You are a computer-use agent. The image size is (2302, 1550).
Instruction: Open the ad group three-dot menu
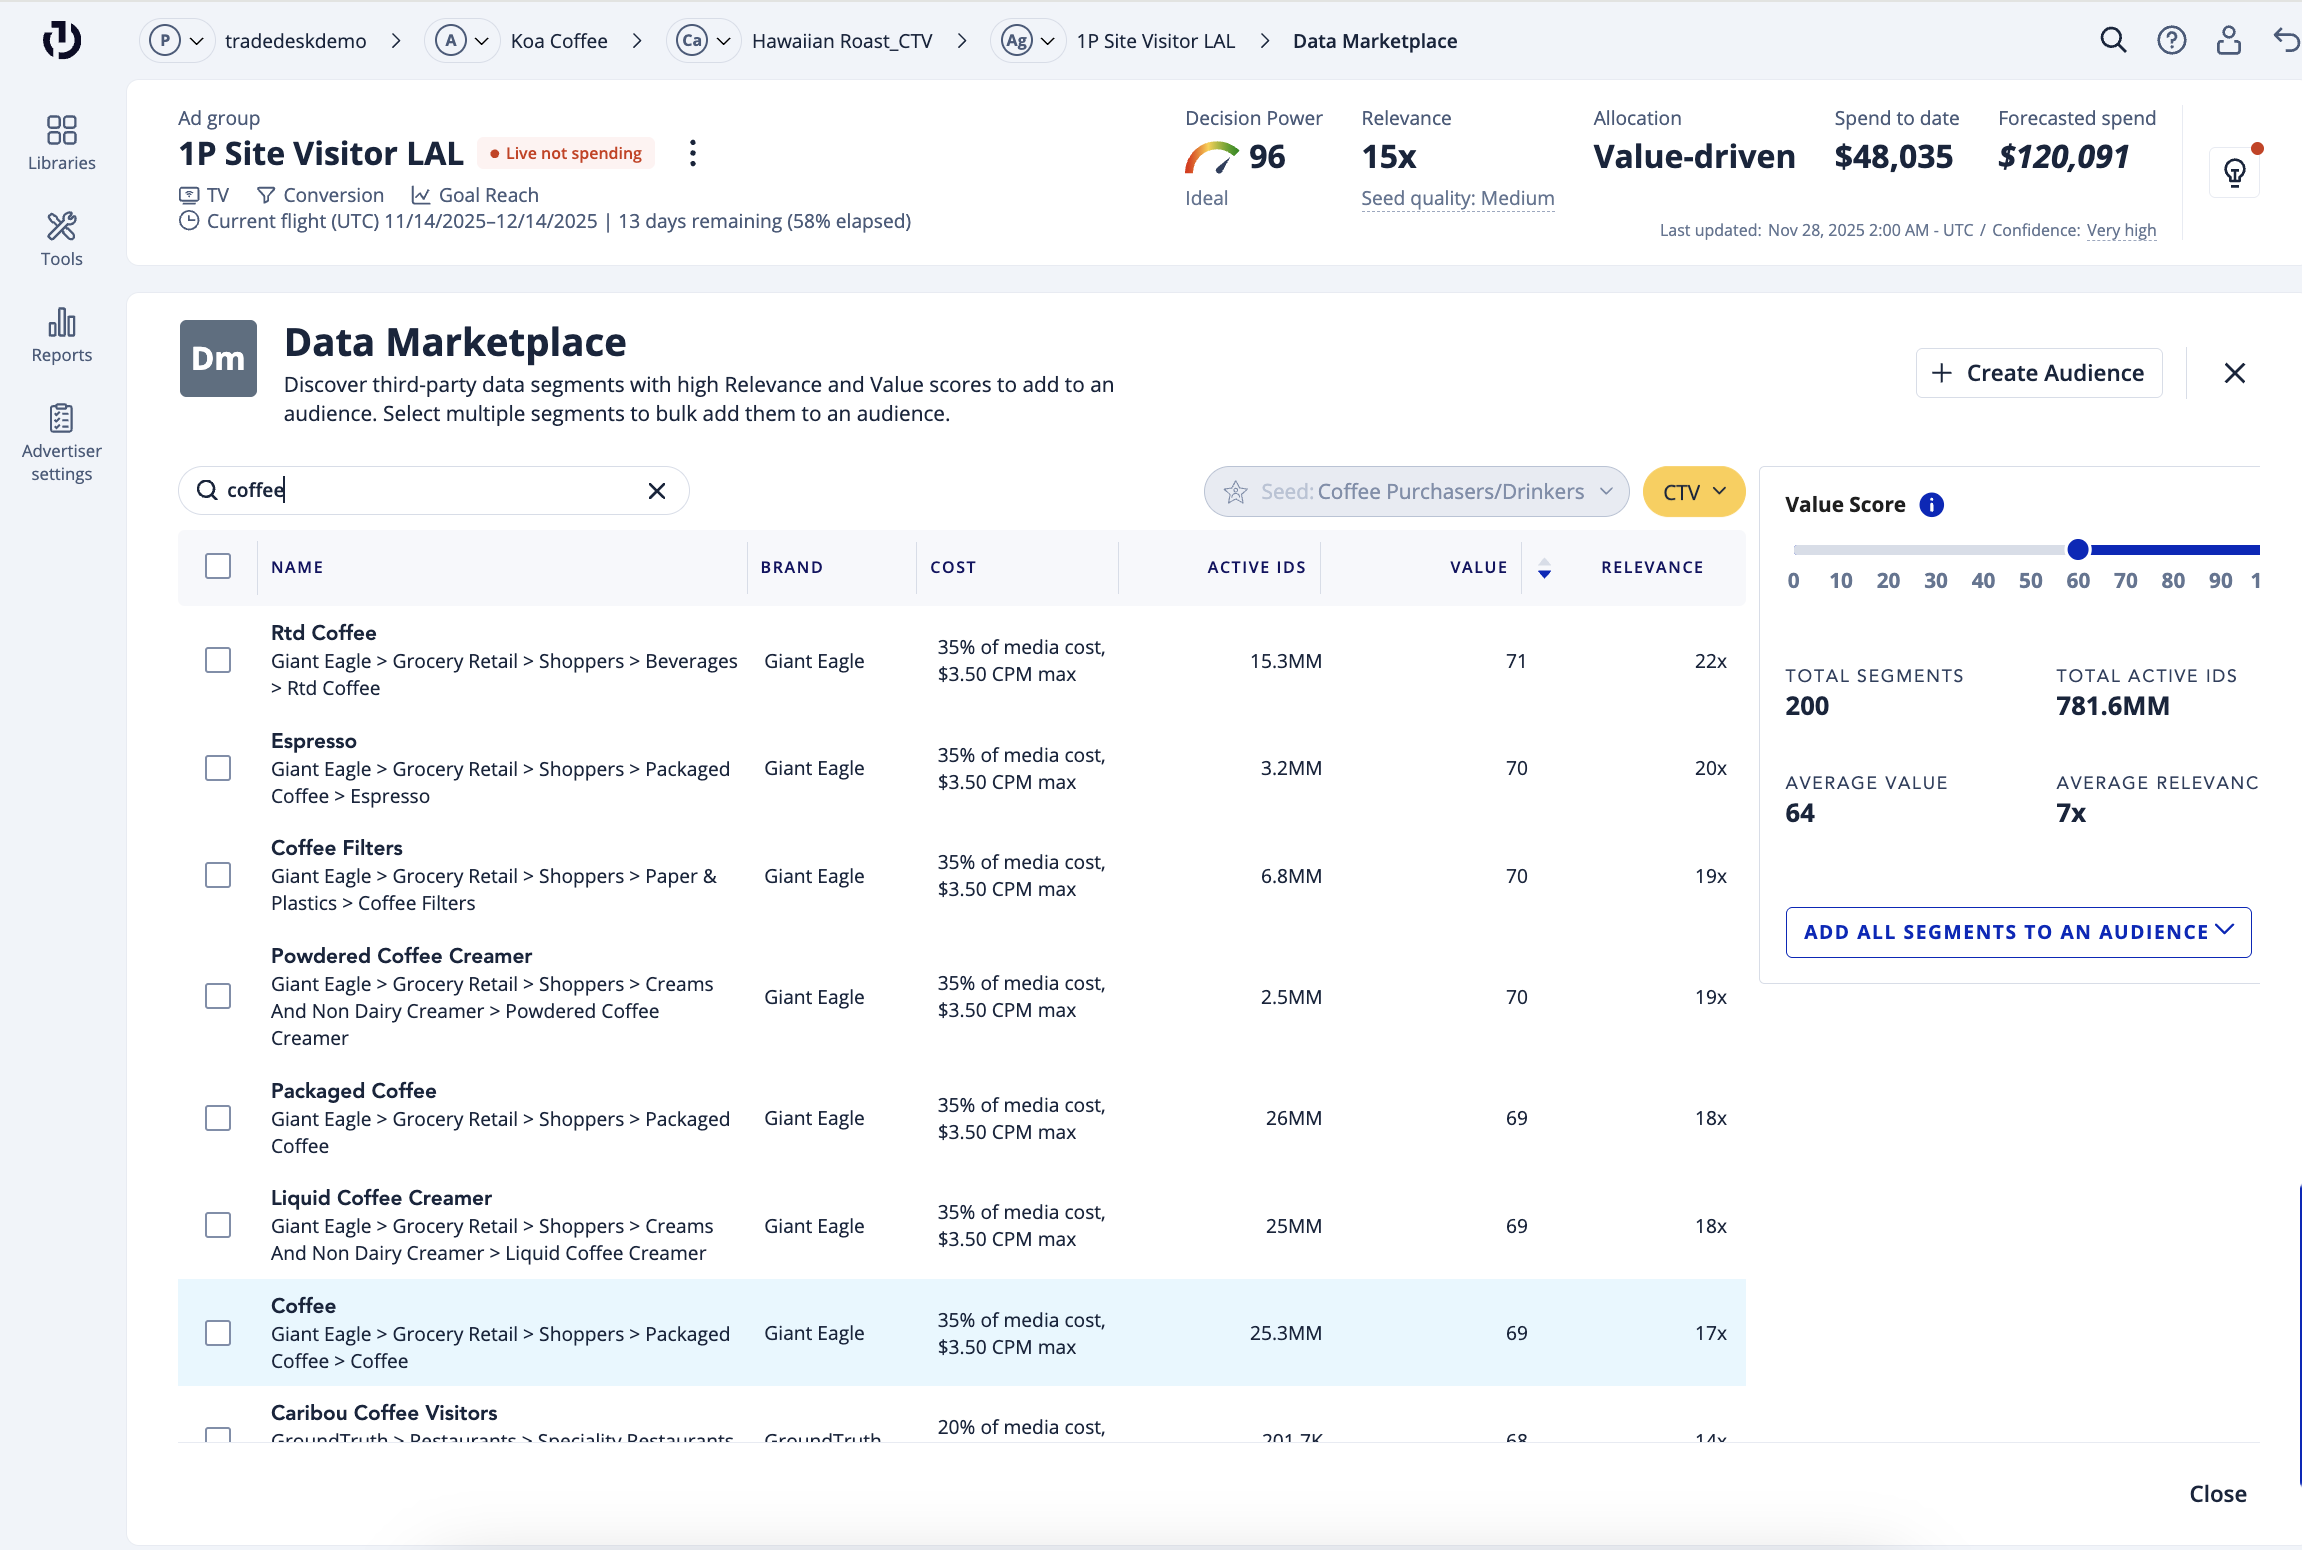(x=692, y=153)
